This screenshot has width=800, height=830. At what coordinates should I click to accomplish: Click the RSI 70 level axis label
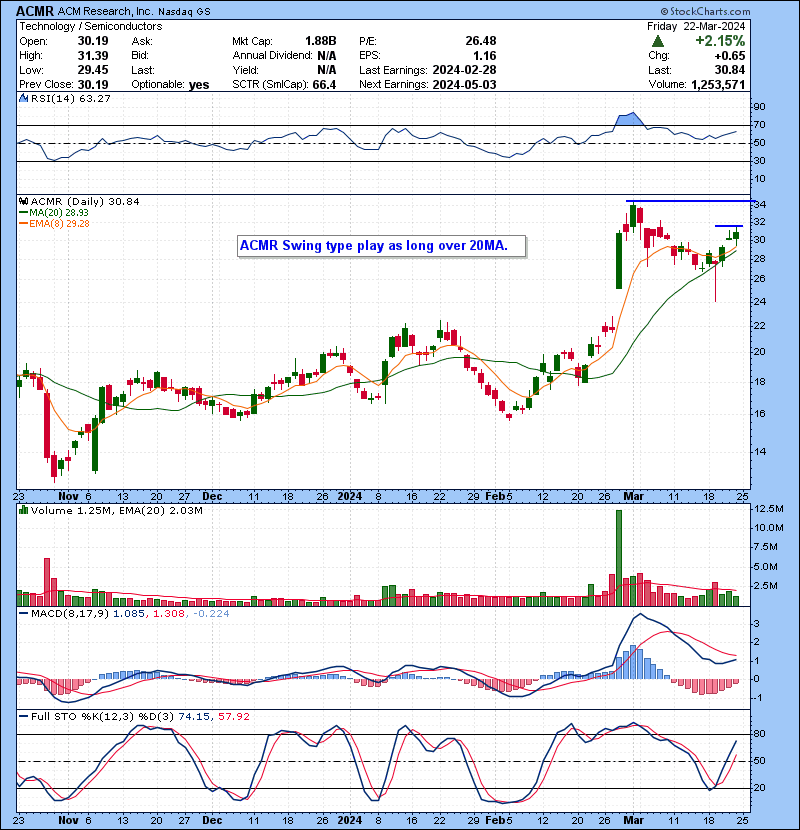coord(760,125)
